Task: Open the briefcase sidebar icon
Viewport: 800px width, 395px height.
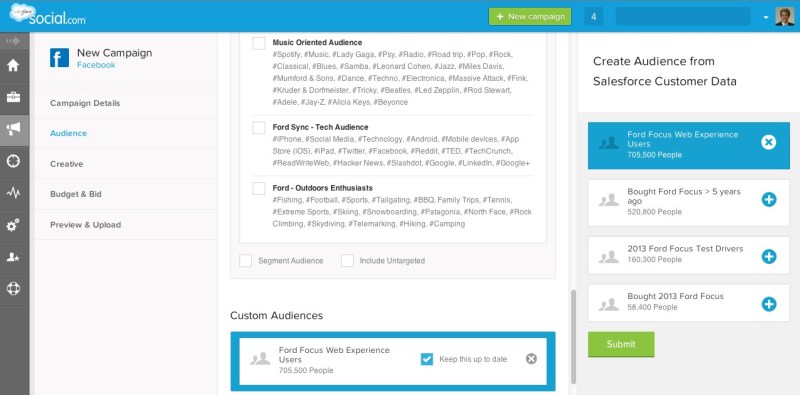Action: 14,97
